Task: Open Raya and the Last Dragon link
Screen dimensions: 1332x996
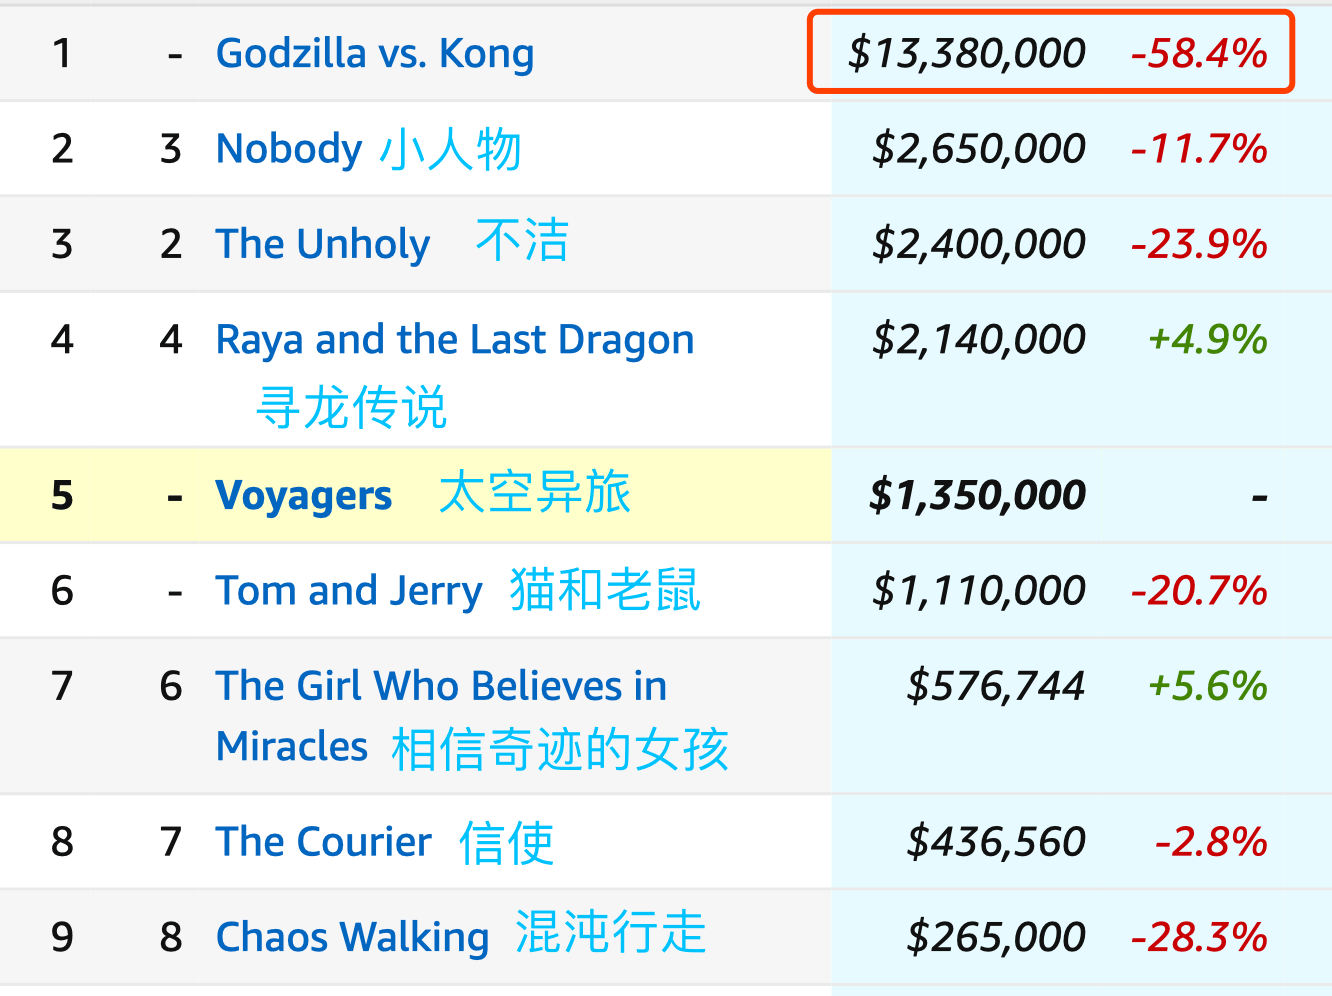Action: click(x=455, y=341)
